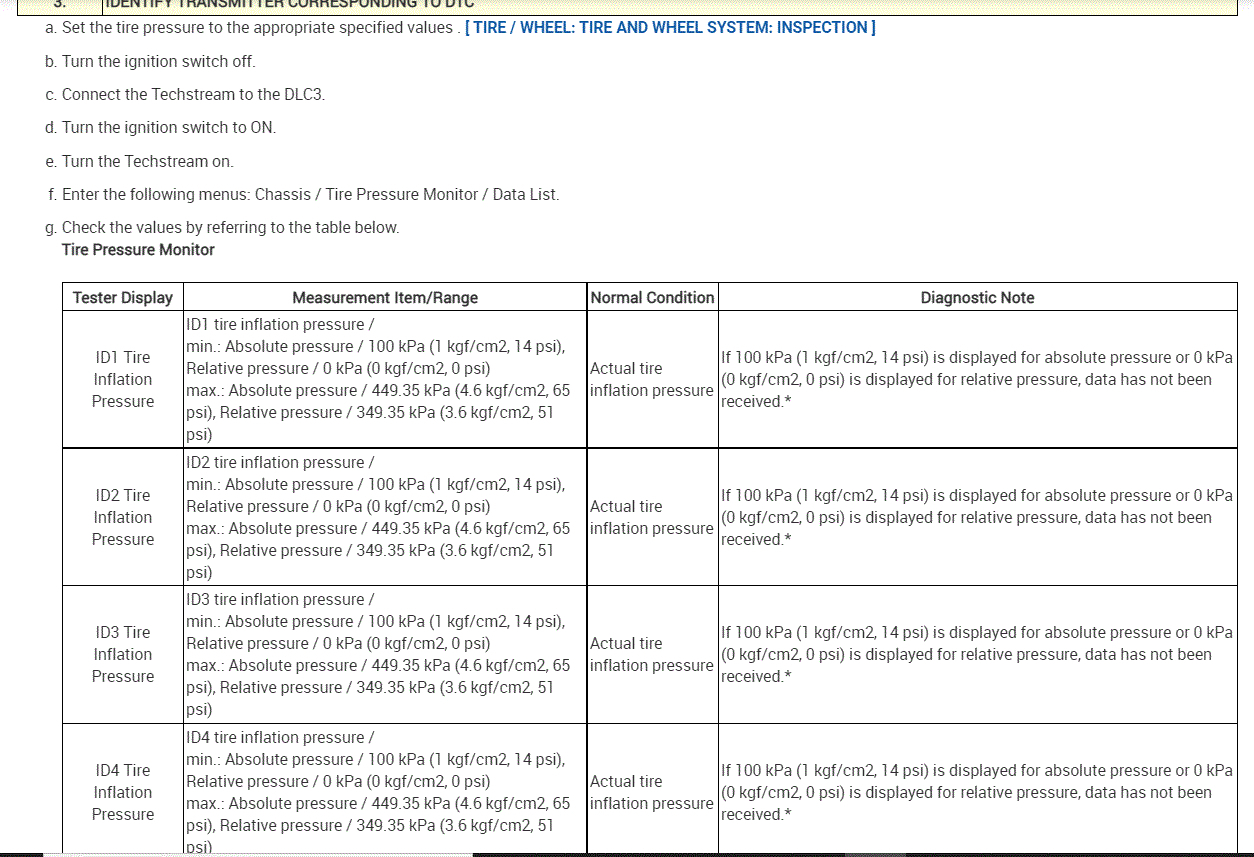Click the 'Tester Display' column header
This screenshot has height=857, width=1254.
pyautogui.click(x=123, y=297)
